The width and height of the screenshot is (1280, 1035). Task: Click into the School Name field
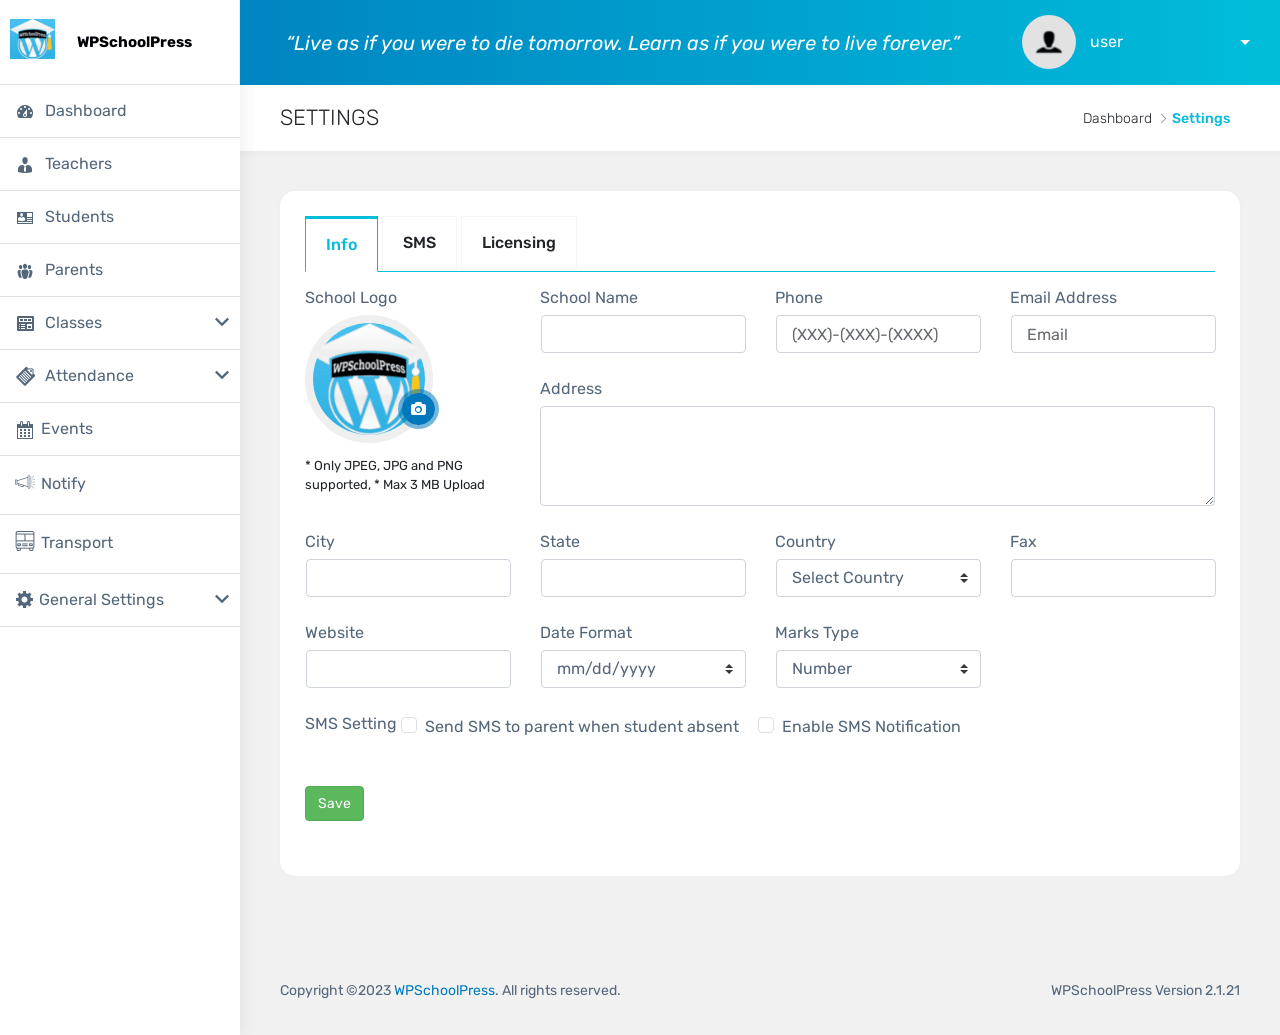click(x=643, y=334)
